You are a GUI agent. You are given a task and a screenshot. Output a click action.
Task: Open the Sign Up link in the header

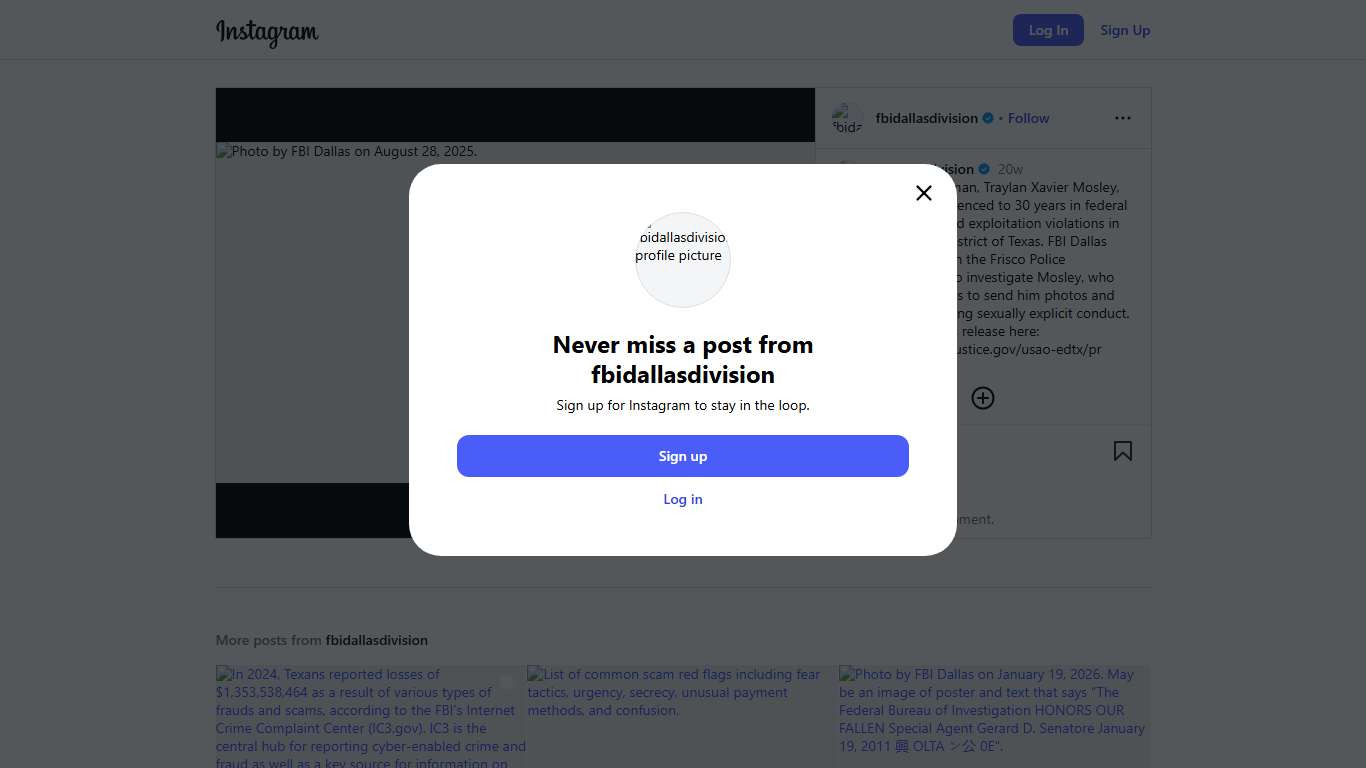tap(1125, 30)
